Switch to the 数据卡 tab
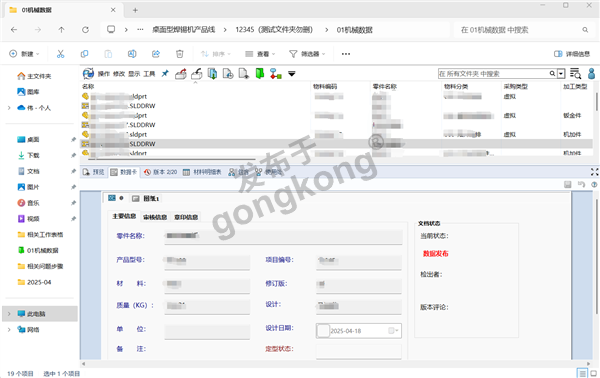The width and height of the screenshot is (600, 378). 124,172
